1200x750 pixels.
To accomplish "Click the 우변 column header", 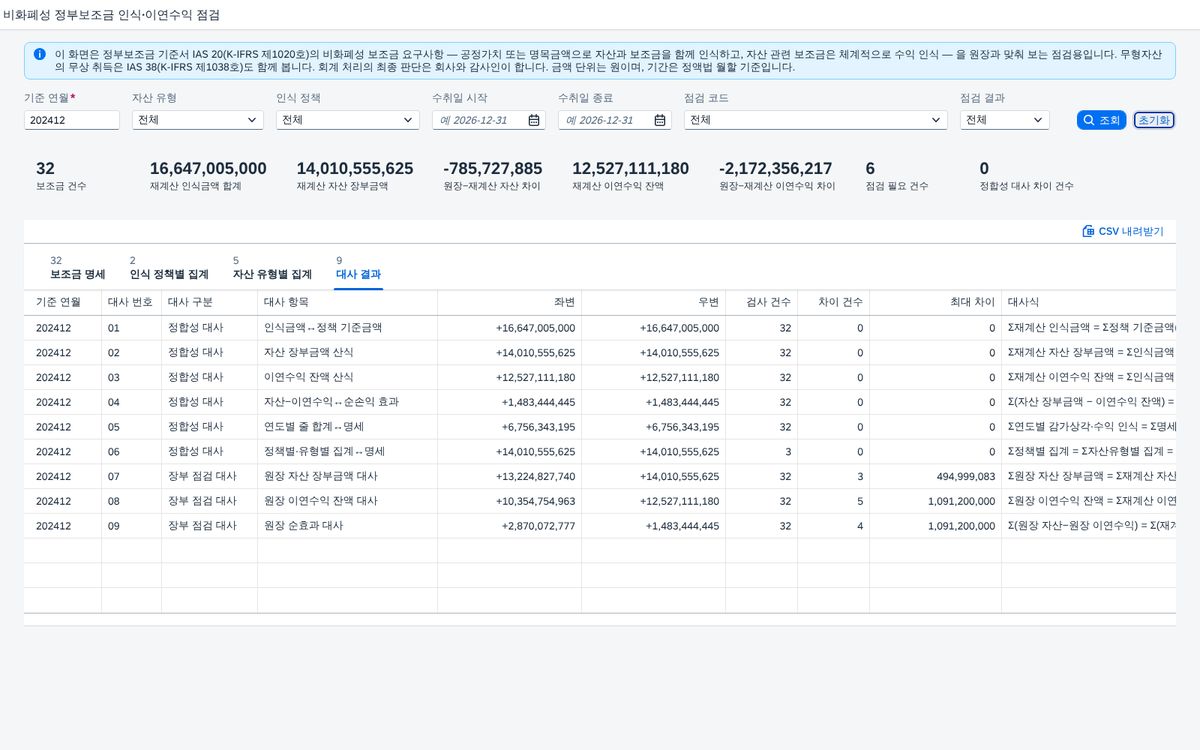I will tap(654, 302).
